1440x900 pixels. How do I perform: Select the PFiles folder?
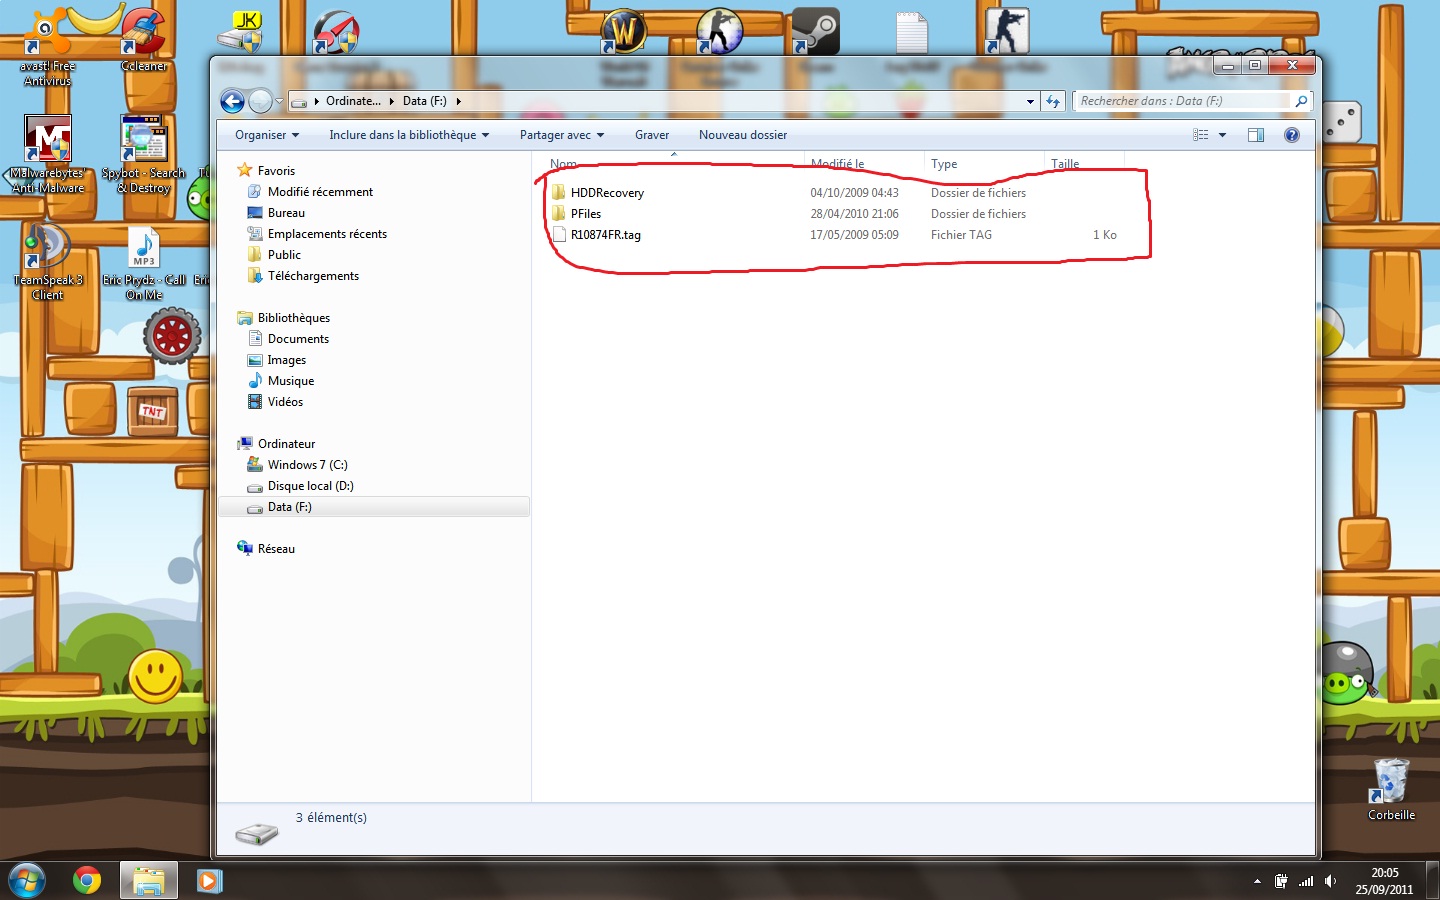(586, 214)
